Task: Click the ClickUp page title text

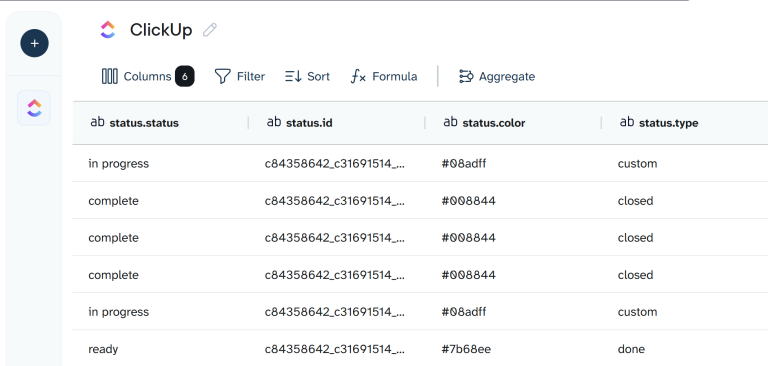Action: [x=161, y=30]
